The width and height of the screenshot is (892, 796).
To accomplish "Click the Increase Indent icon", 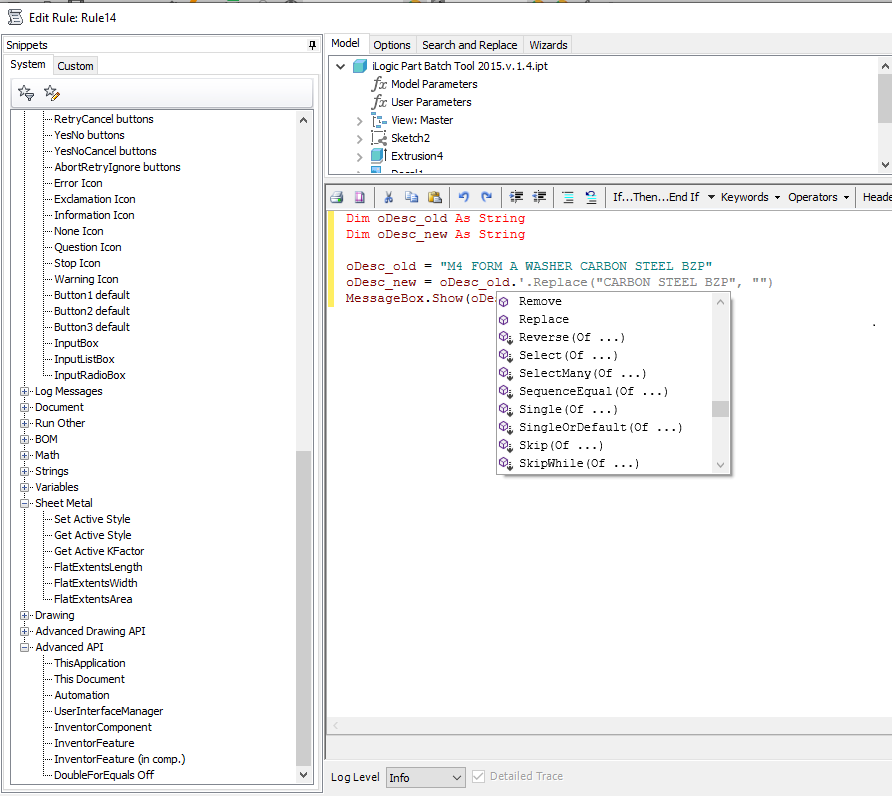I will (516, 197).
